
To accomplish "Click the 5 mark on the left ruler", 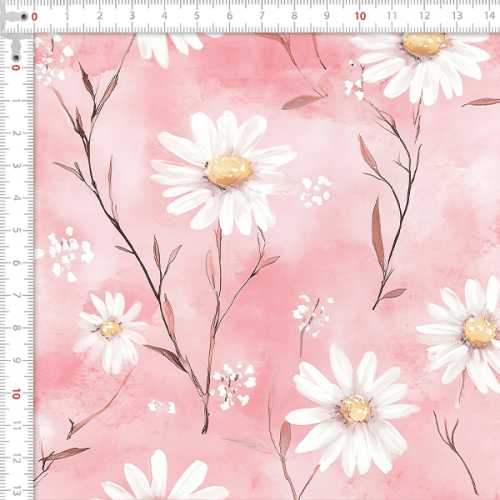I will (x=16, y=230).
